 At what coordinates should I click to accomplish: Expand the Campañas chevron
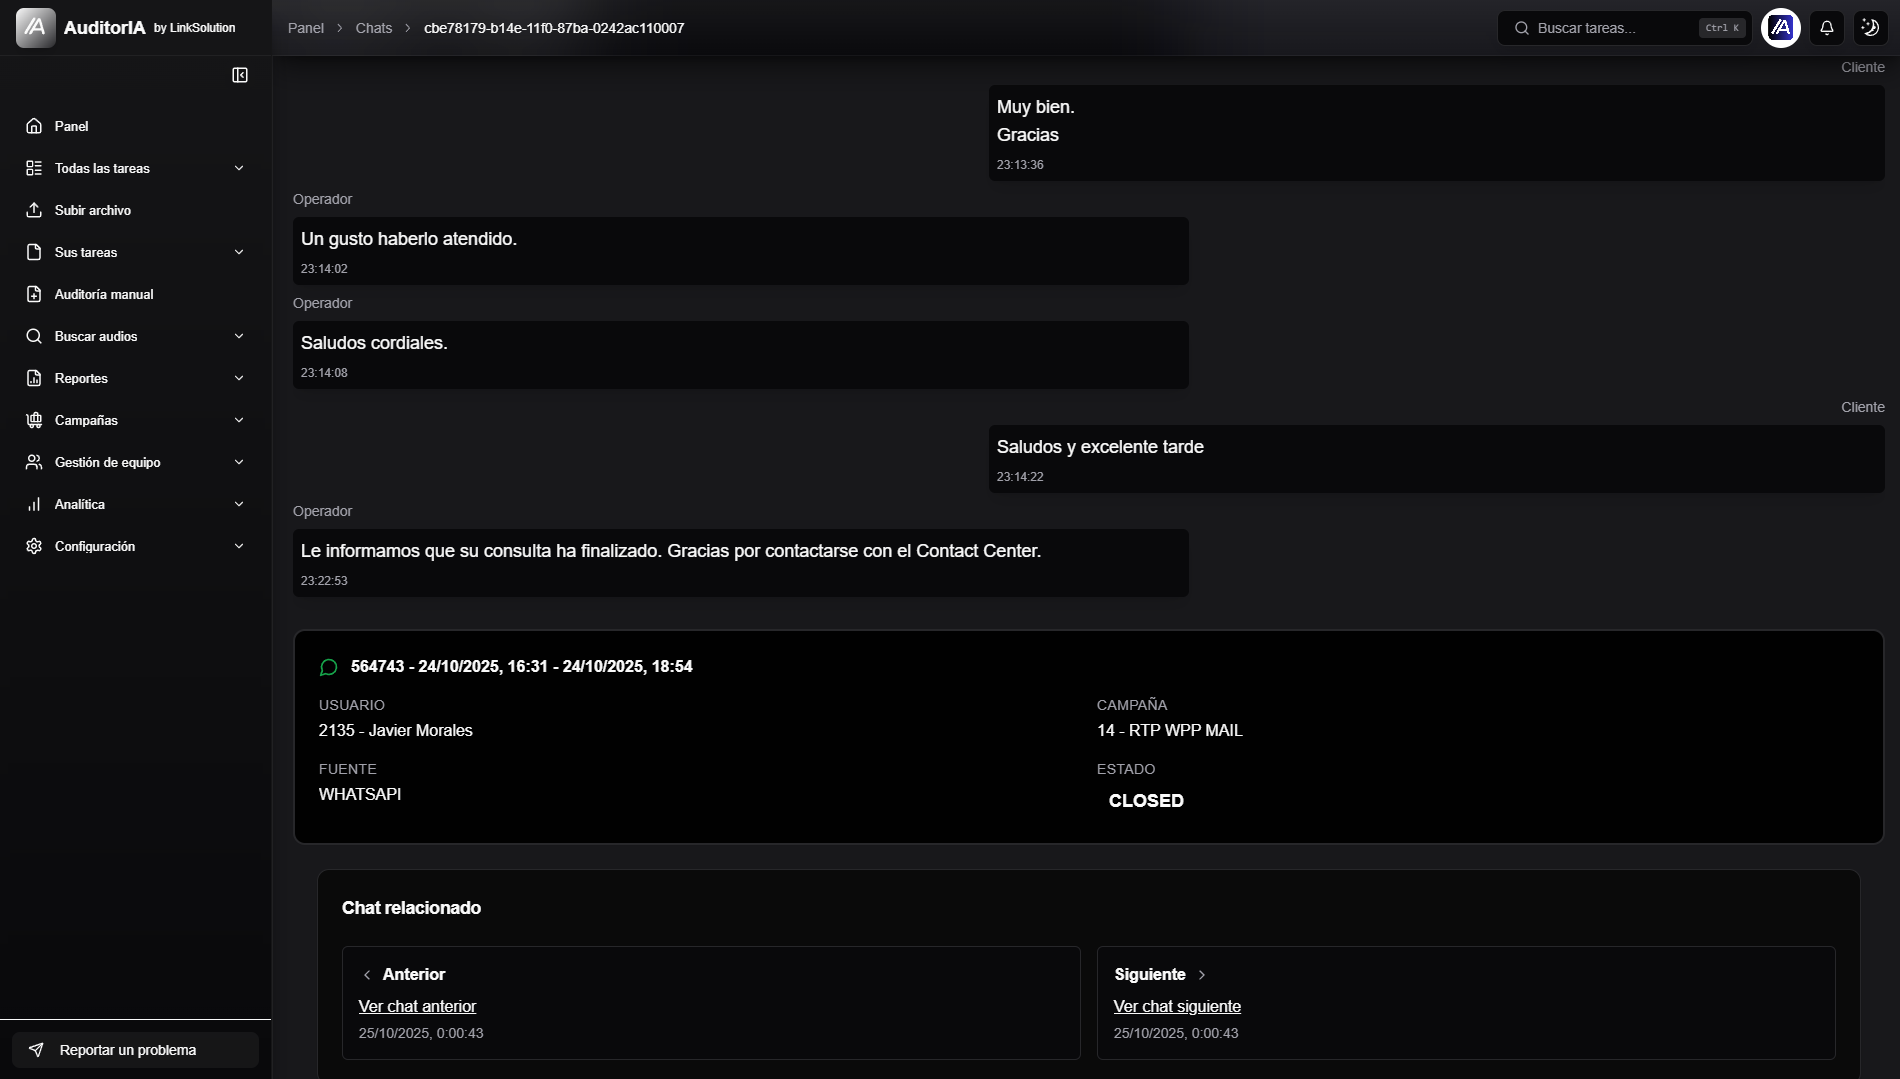(x=239, y=420)
